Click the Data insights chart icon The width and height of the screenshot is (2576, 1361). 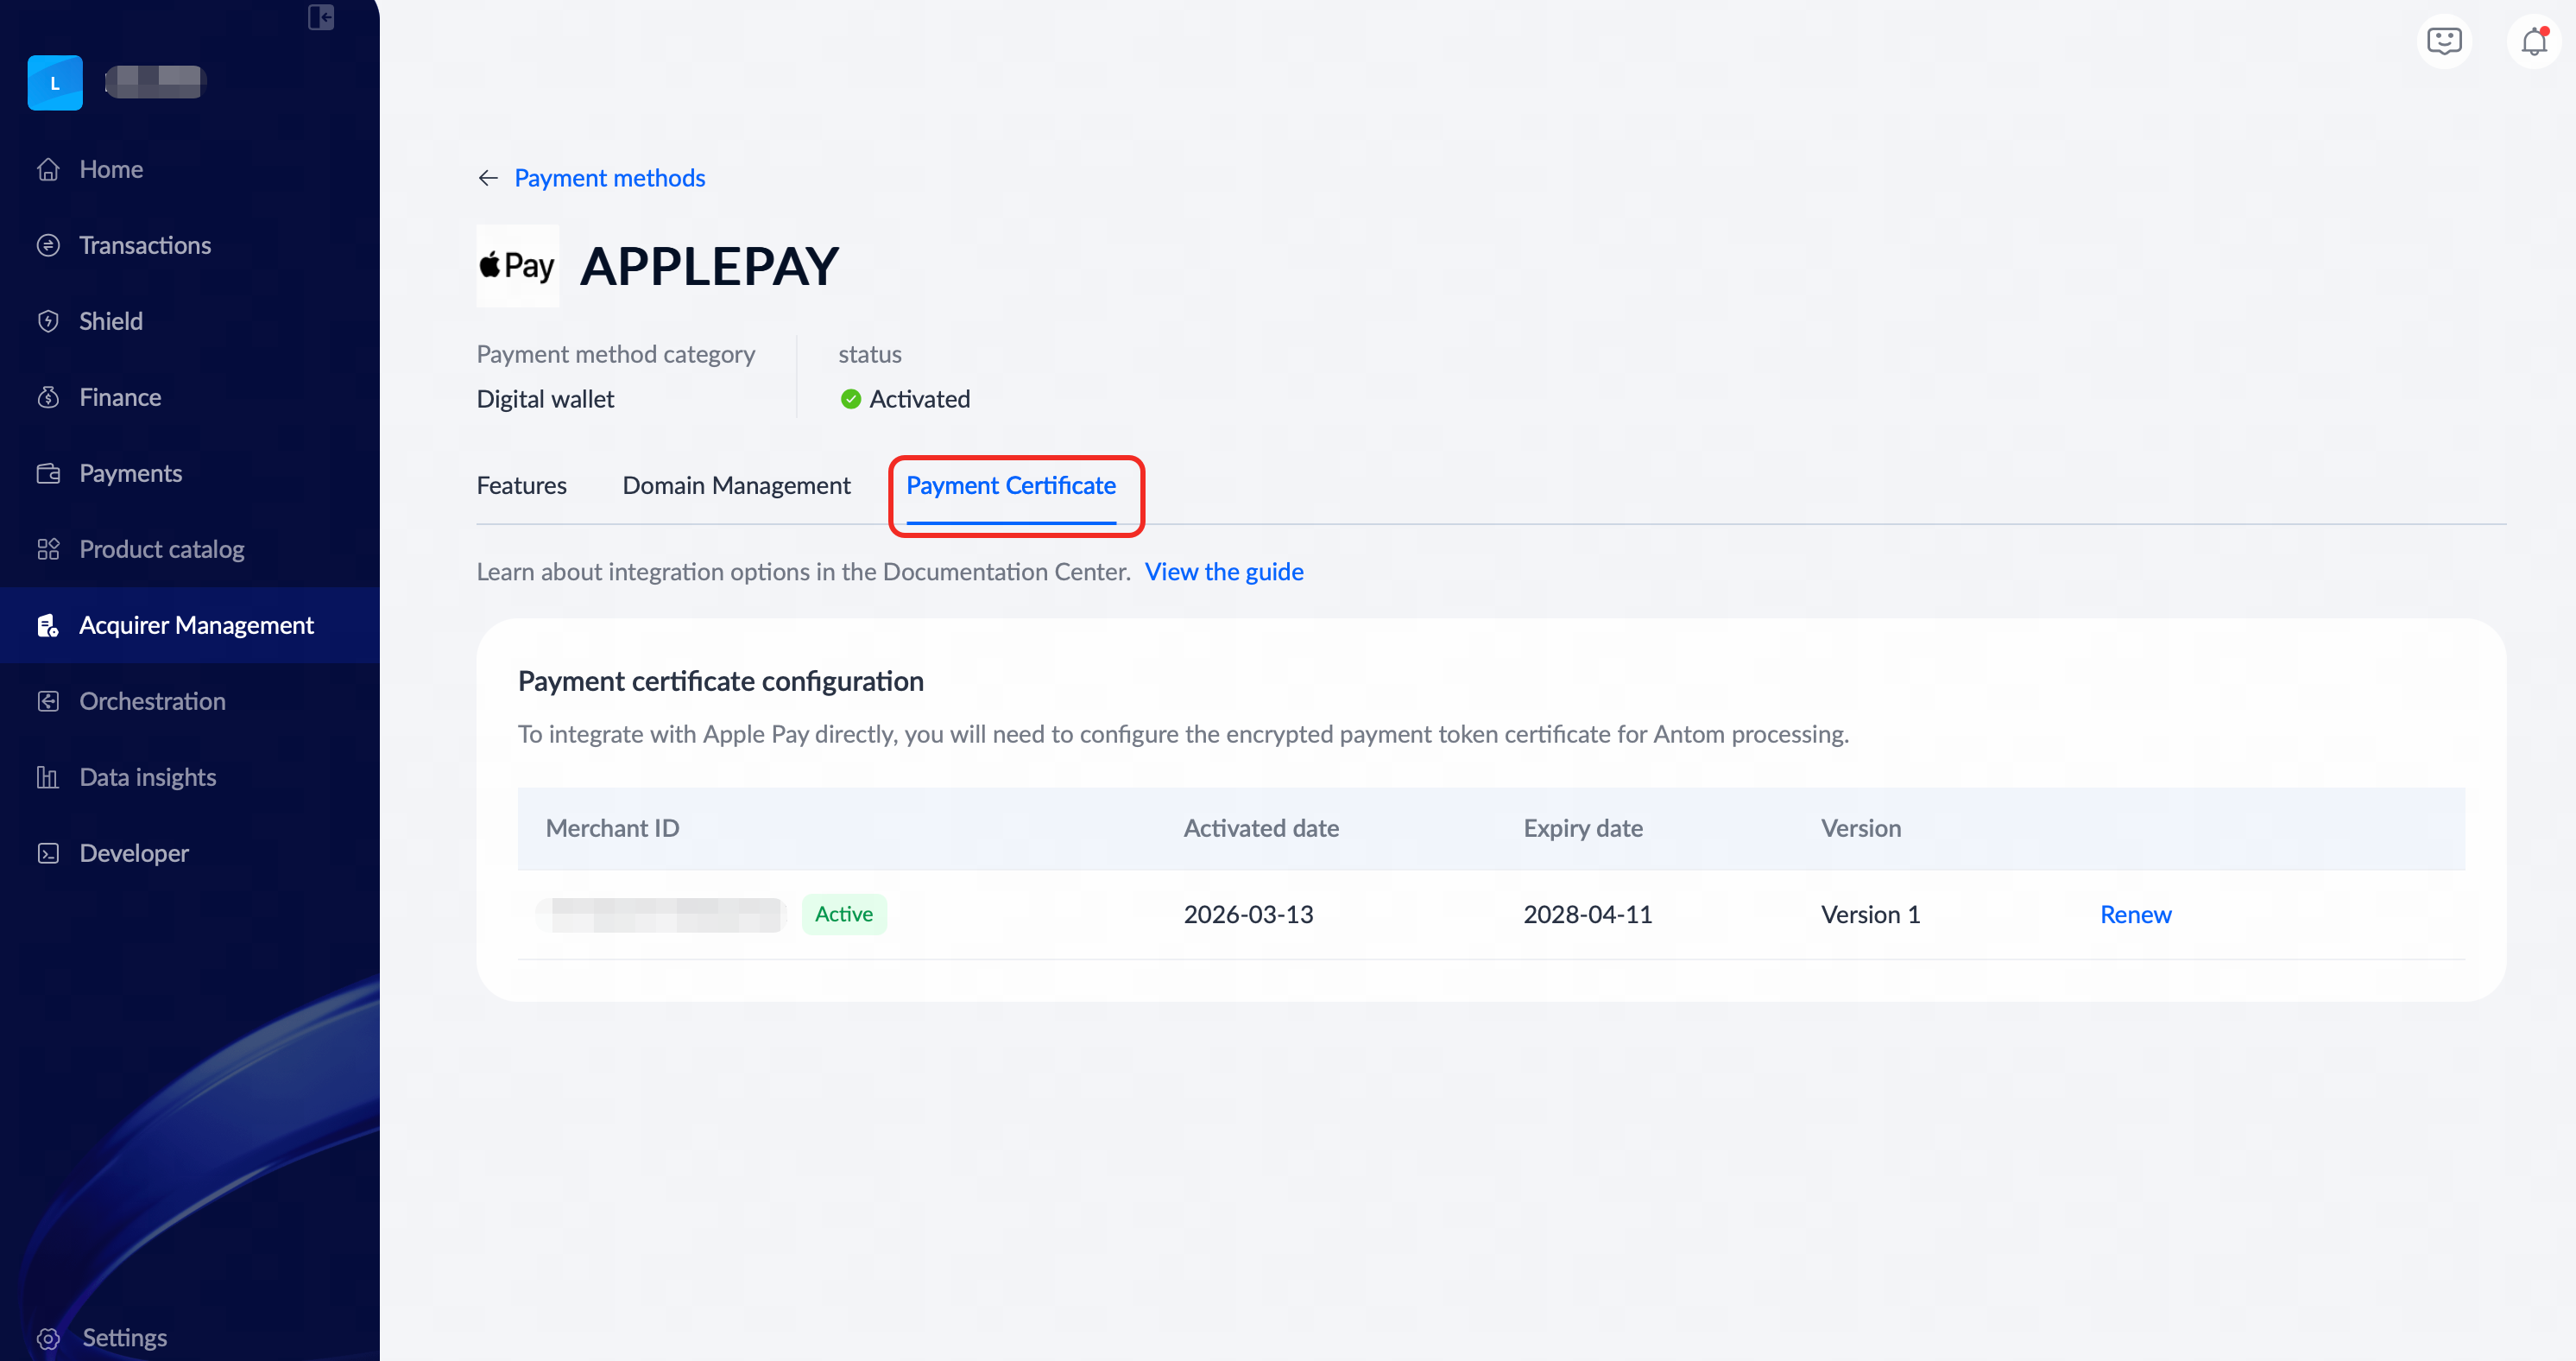tap(48, 778)
